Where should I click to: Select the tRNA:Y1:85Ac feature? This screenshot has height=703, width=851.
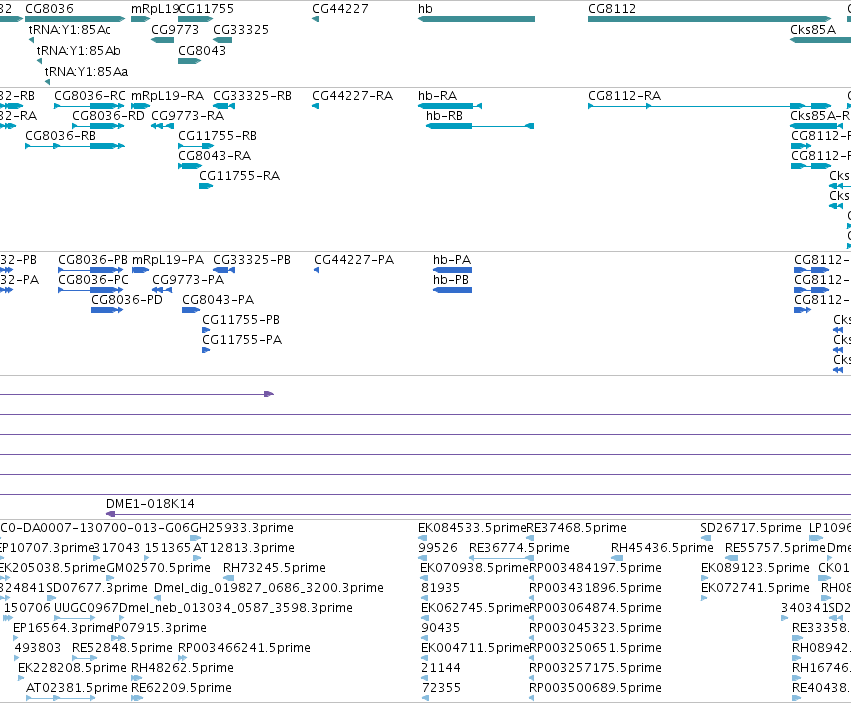click(x=31, y=40)
